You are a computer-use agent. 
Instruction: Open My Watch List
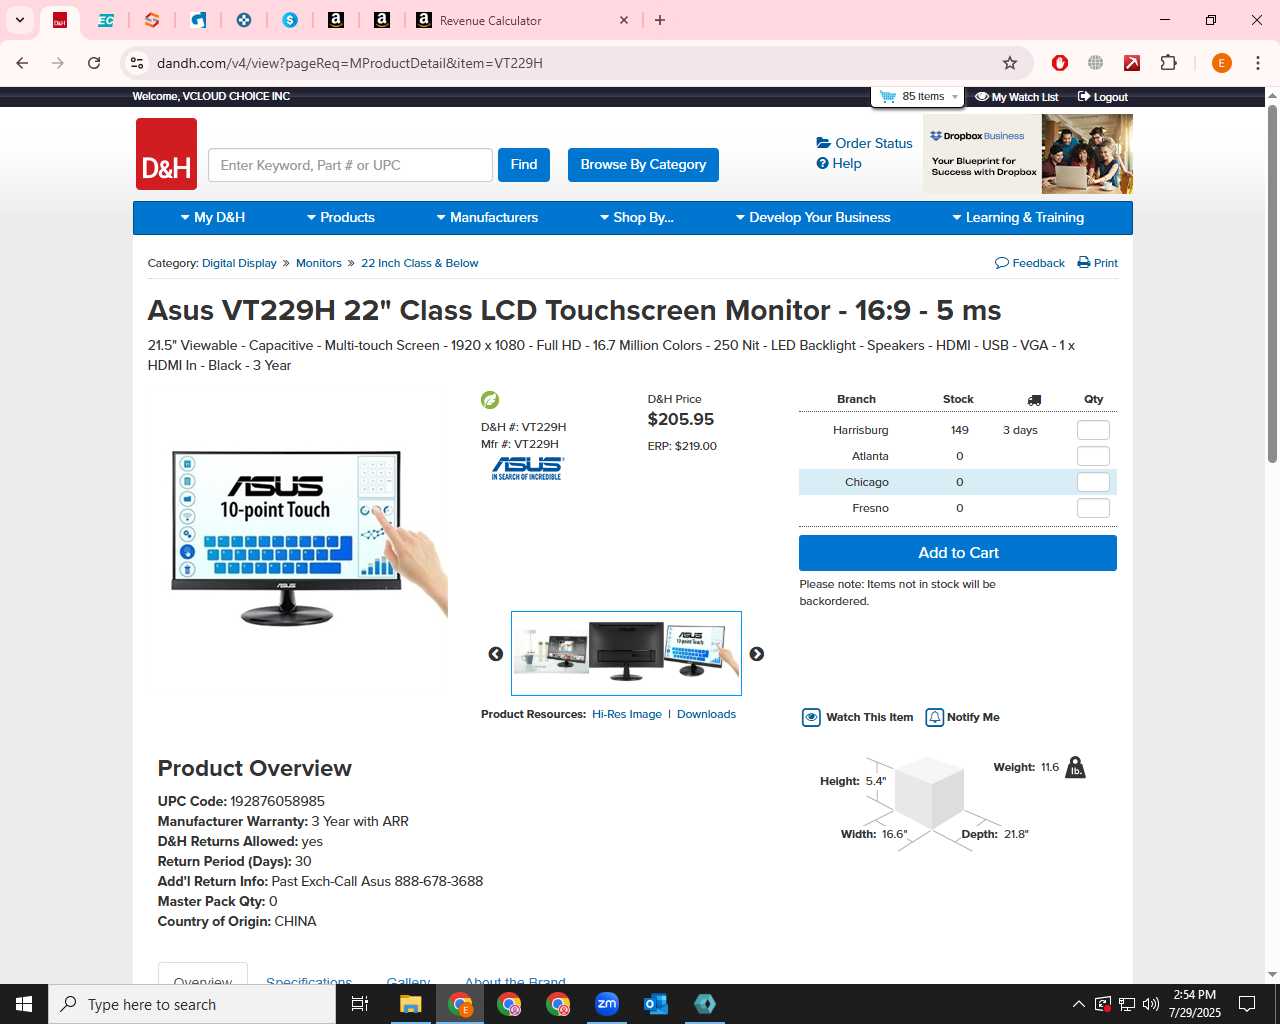coord(1016,97)
